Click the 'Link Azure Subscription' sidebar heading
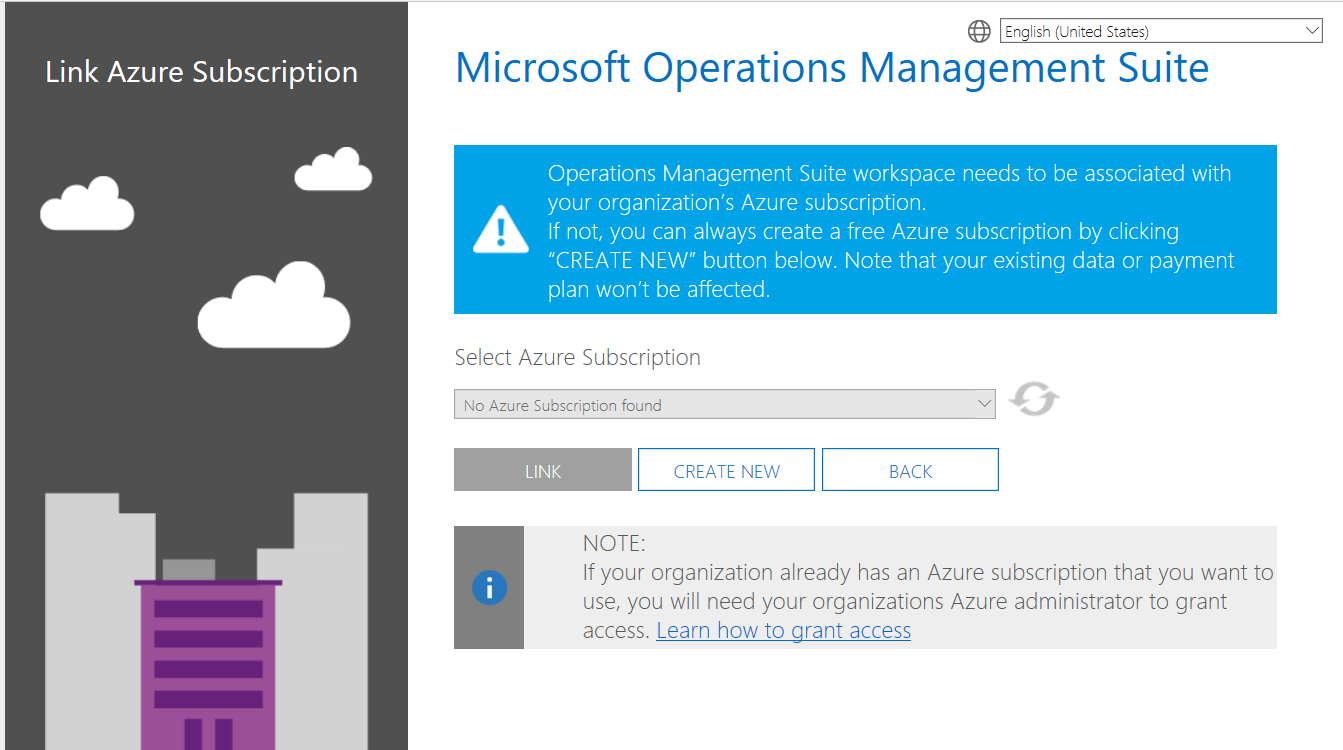Viewport: 1343px width, 750px height. click(x=202, y=72)
